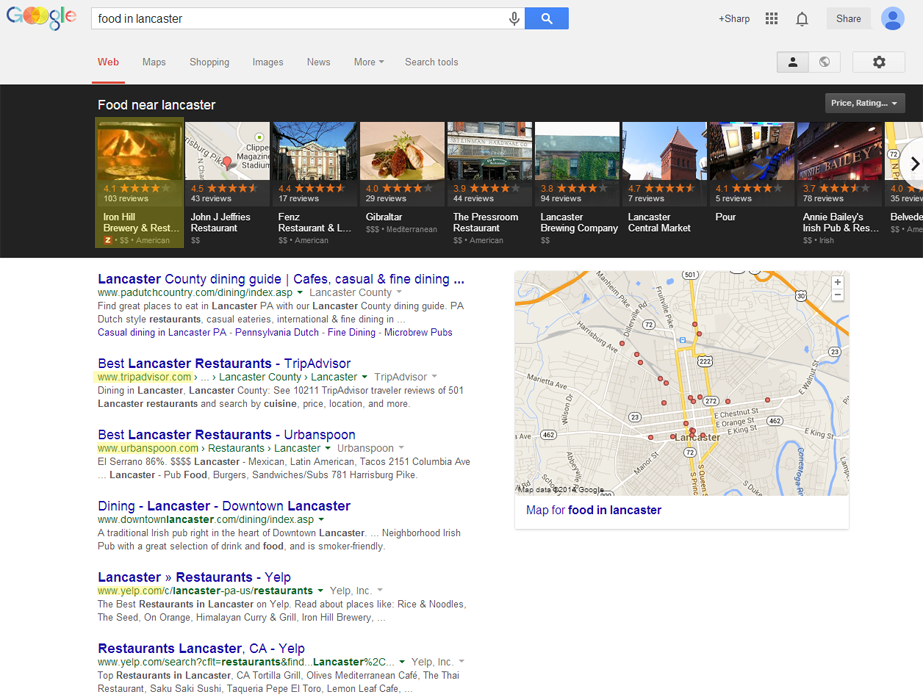Open the Fine Dining sitelink

pos(351,333)
